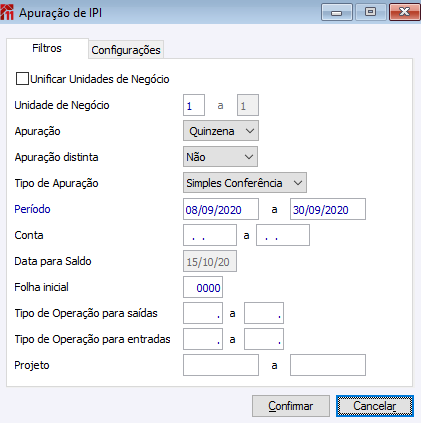The width and height of the screenshot is (421, 423).
Task: Click the Tipo de Operação para entradas label
Action: [x=92, y=339]
